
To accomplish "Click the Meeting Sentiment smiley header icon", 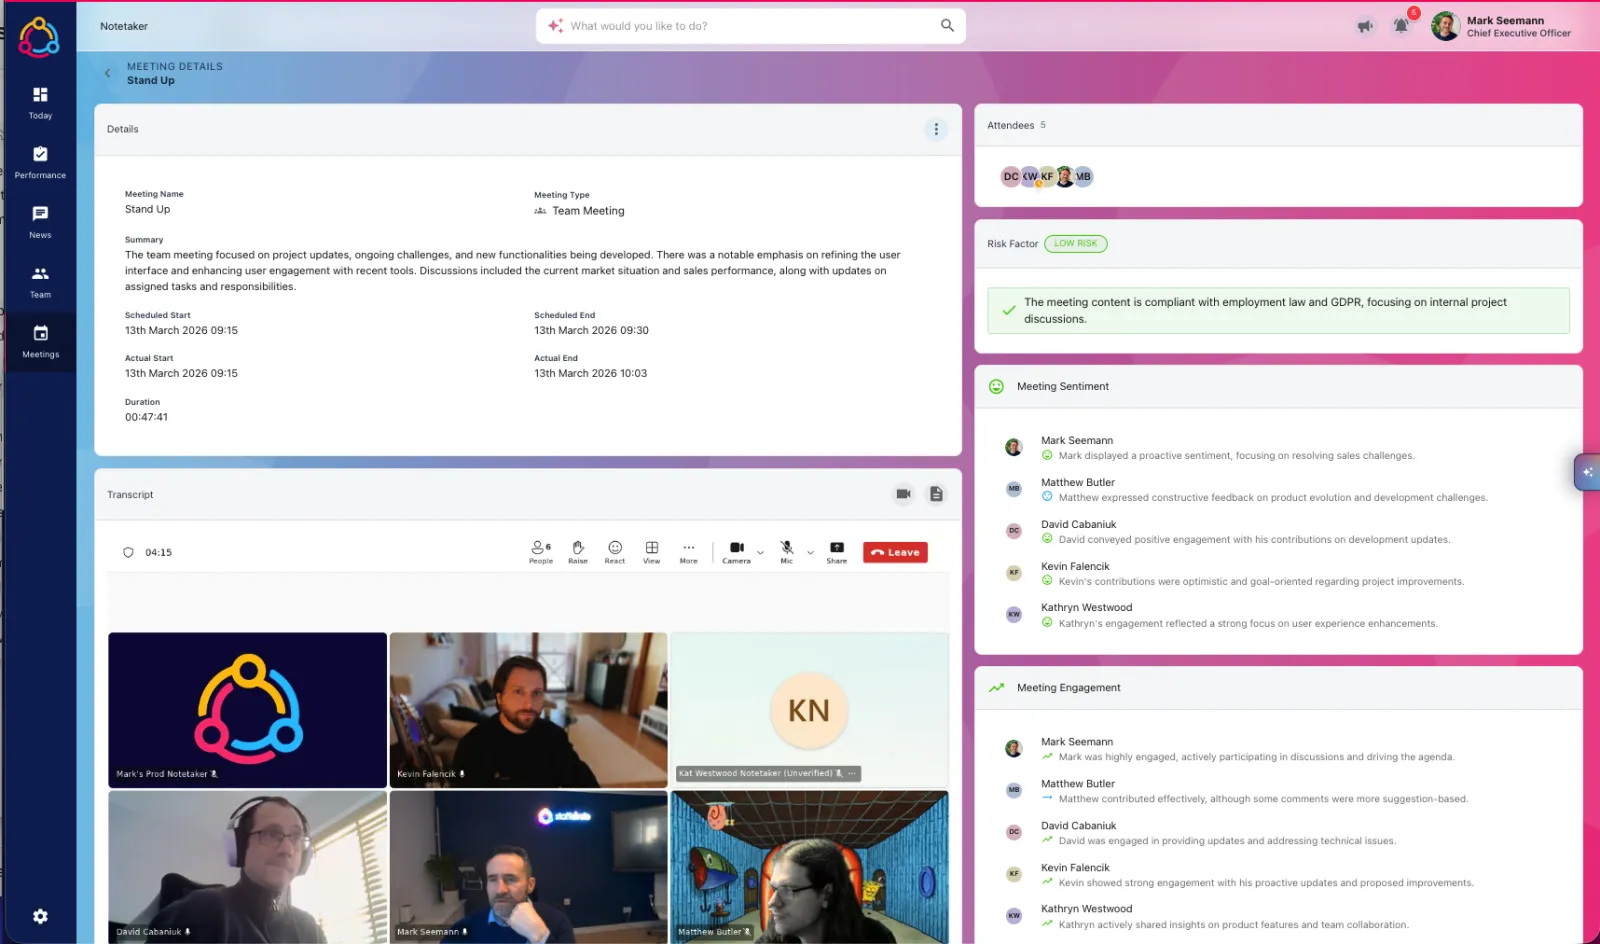I will [x=996, y=386].
